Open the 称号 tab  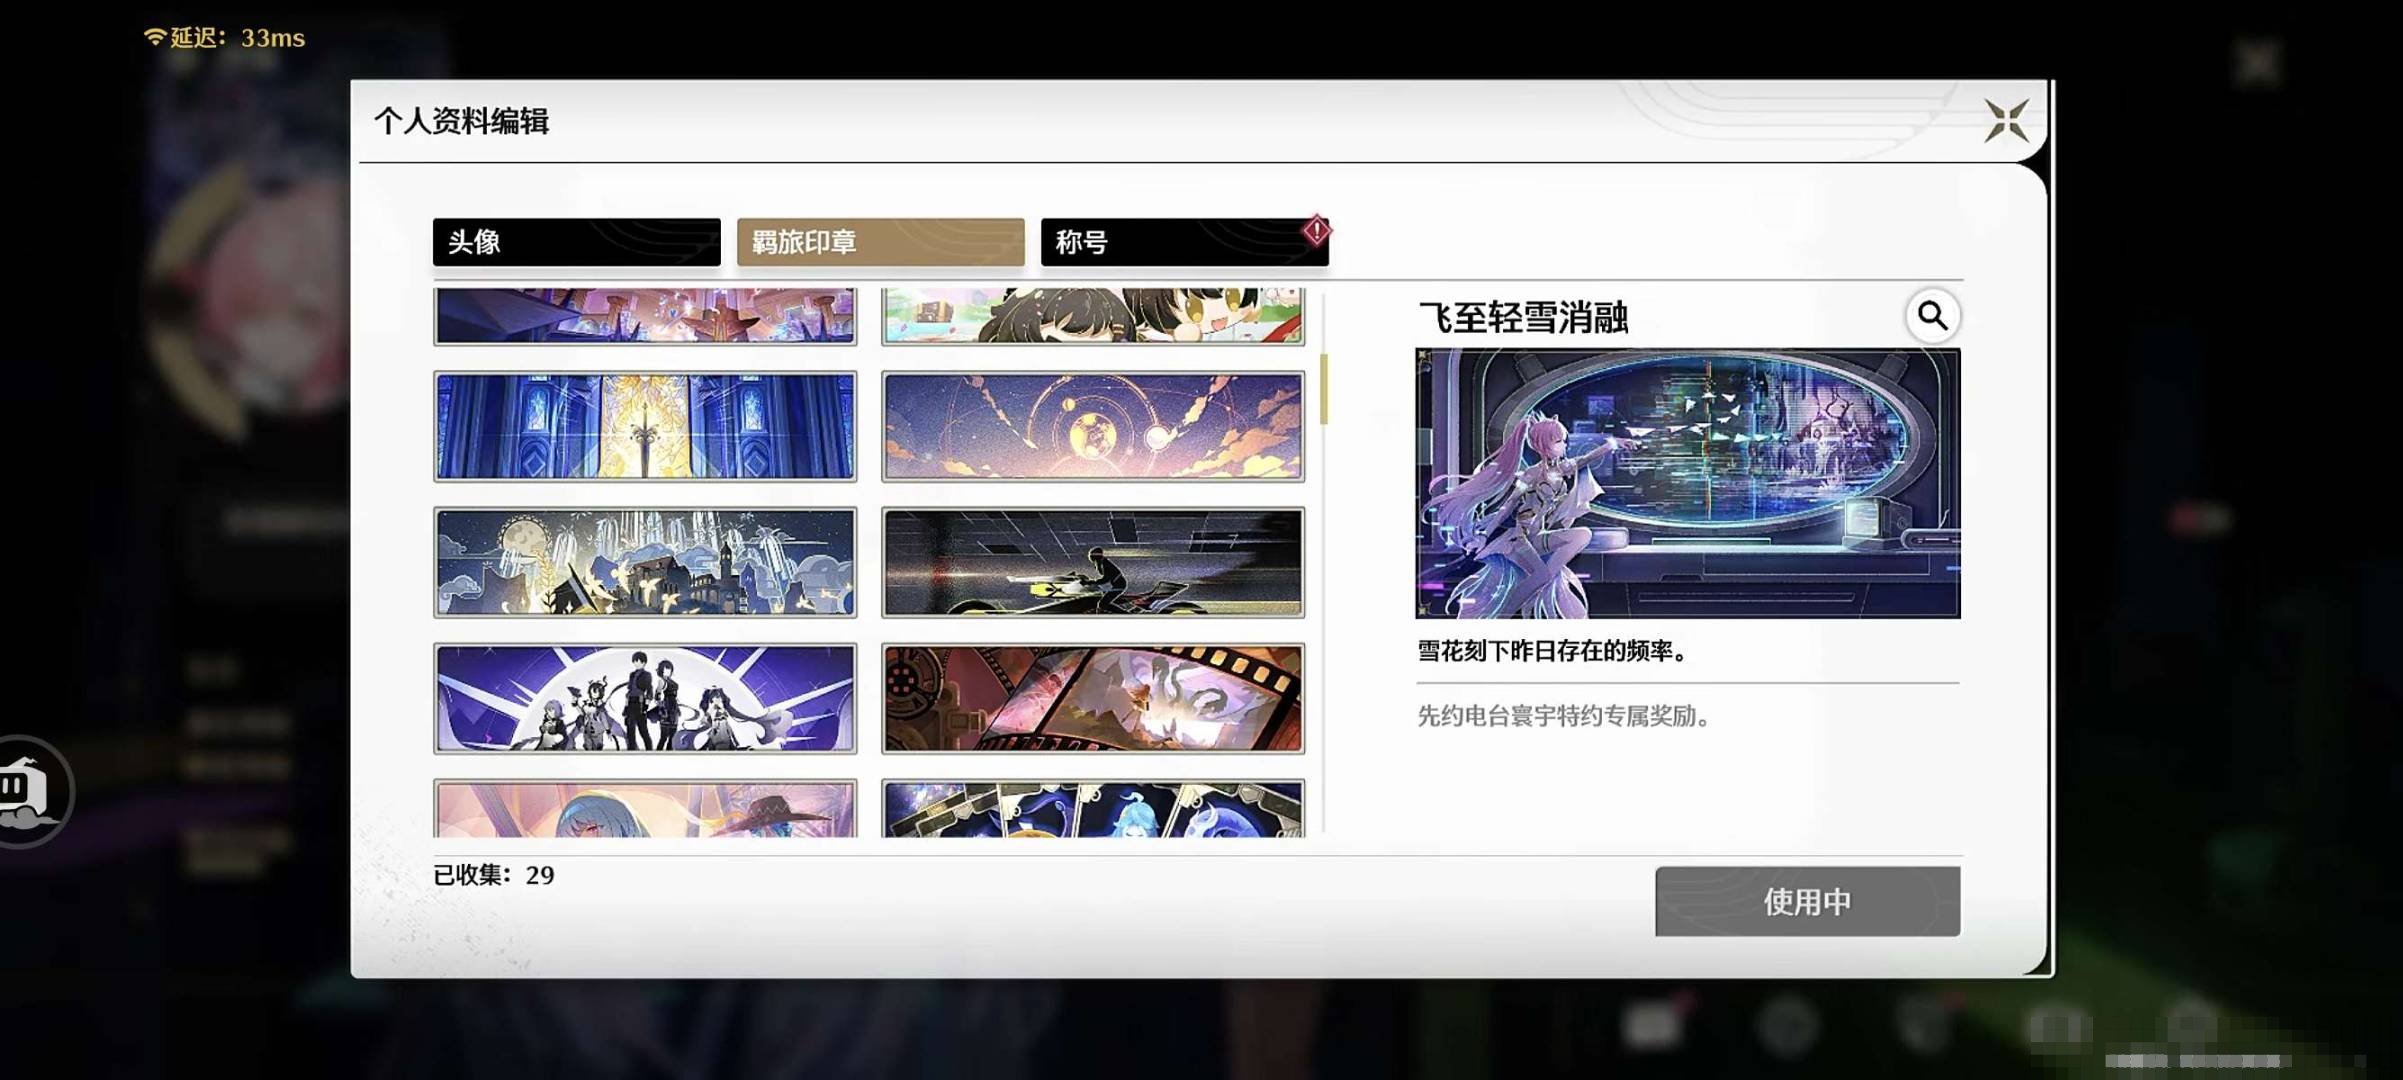(x=1183, y=242)
